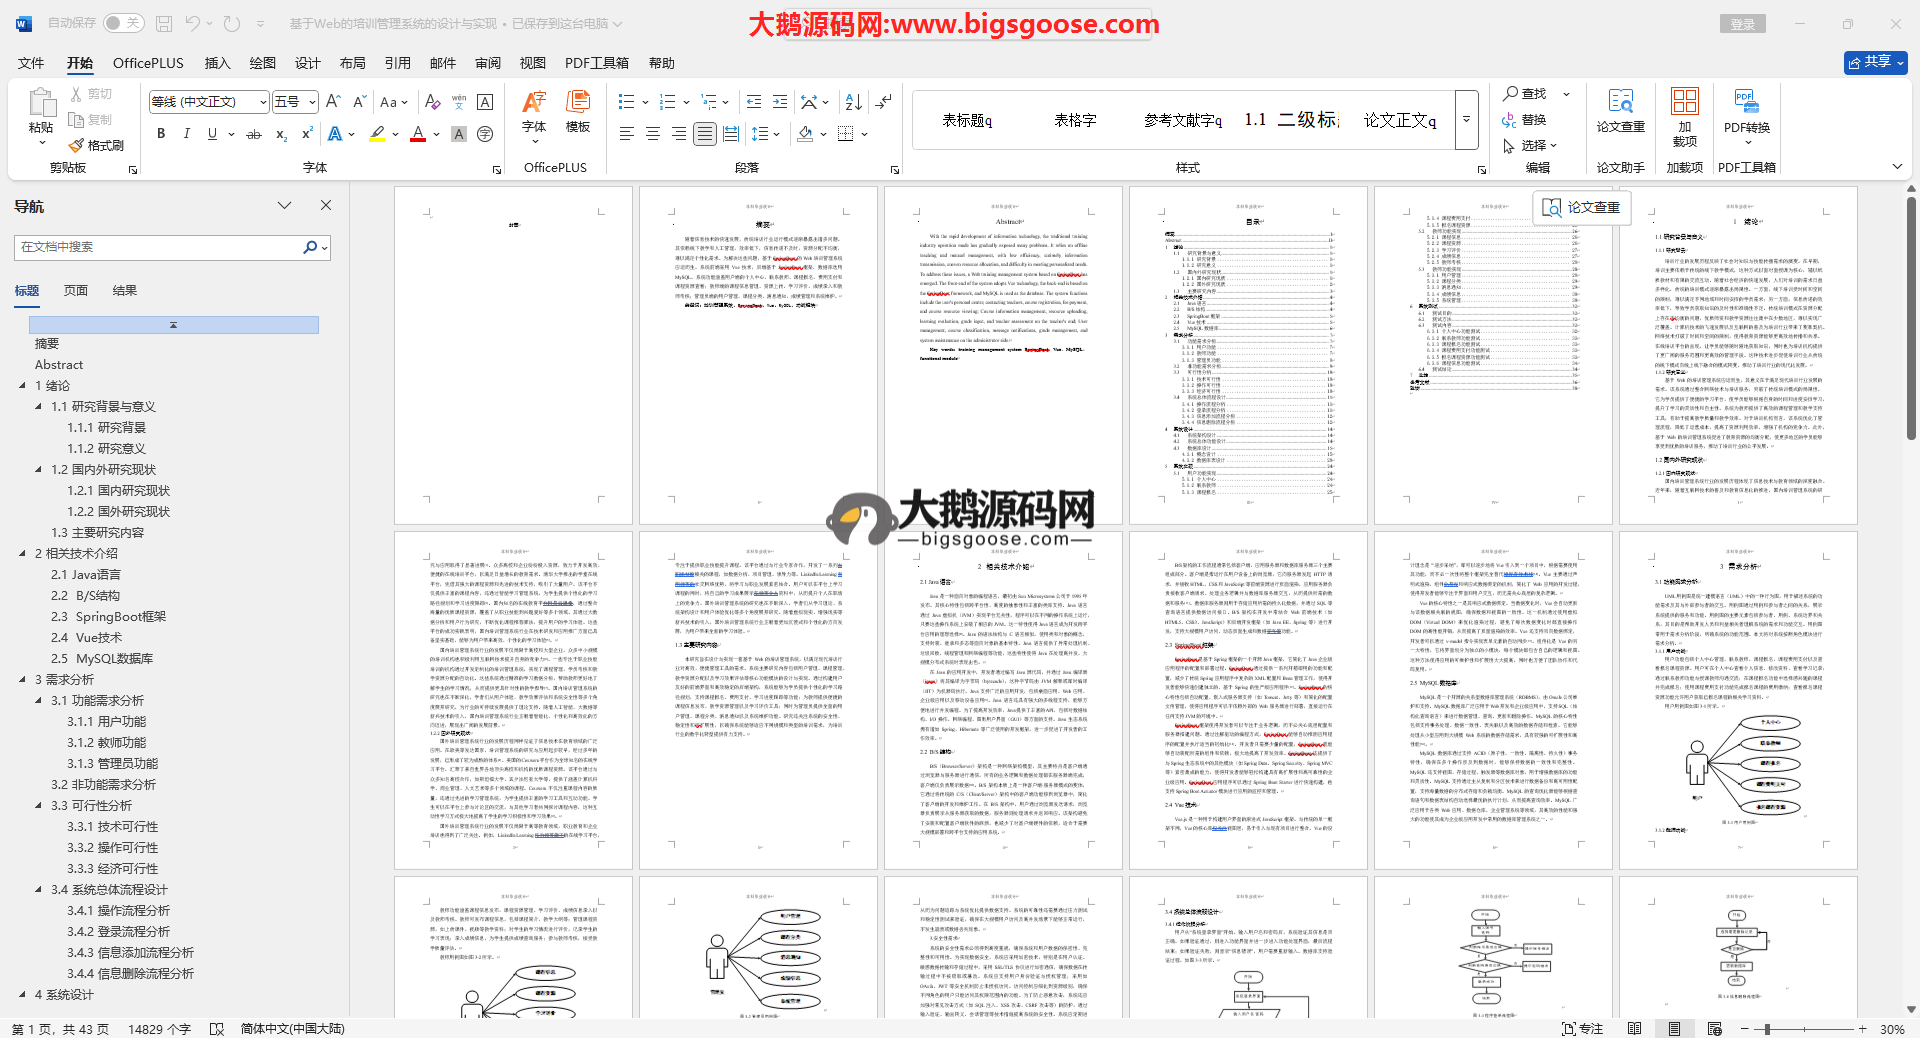The width and height of the screenshot is (1920, 1038).
Task: Center-align the paragraph text
Action: (x=653, y=134)
